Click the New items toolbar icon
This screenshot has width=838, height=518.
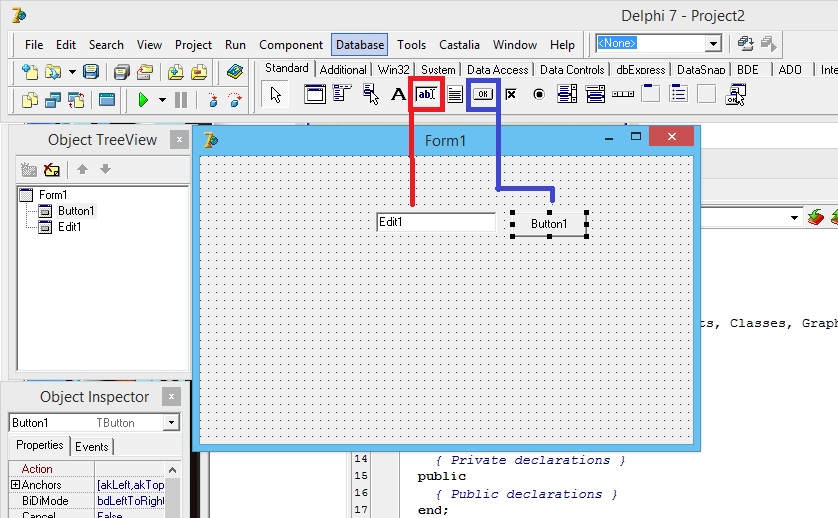29,72
